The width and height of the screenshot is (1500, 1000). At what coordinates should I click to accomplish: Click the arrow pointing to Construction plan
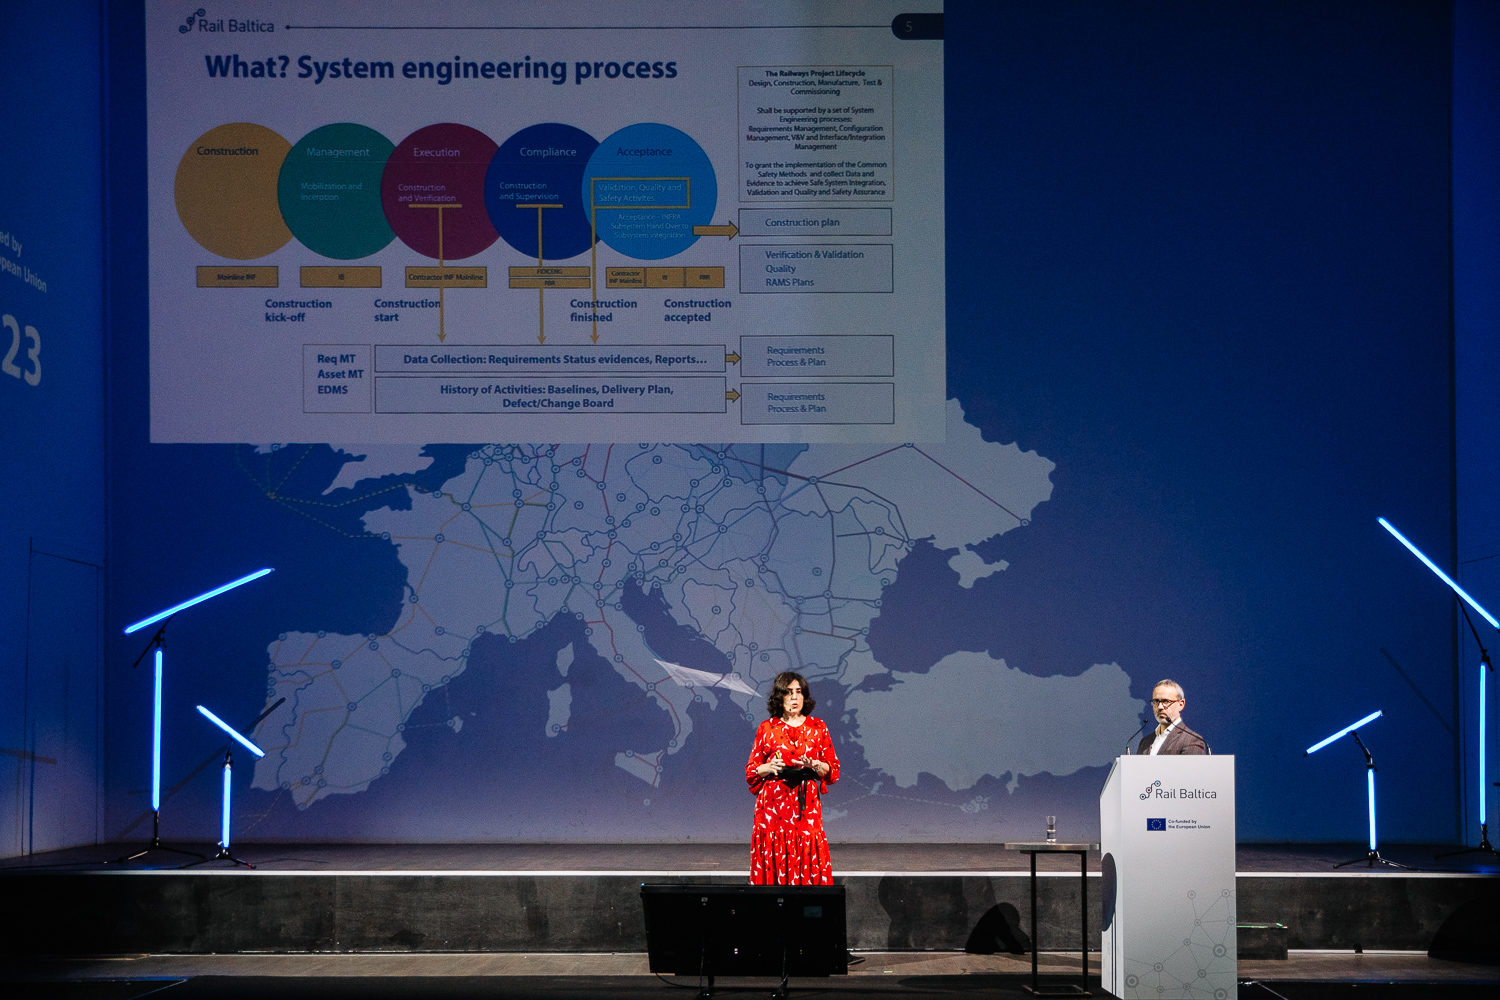pyautogui.click(x=715, y=231)
